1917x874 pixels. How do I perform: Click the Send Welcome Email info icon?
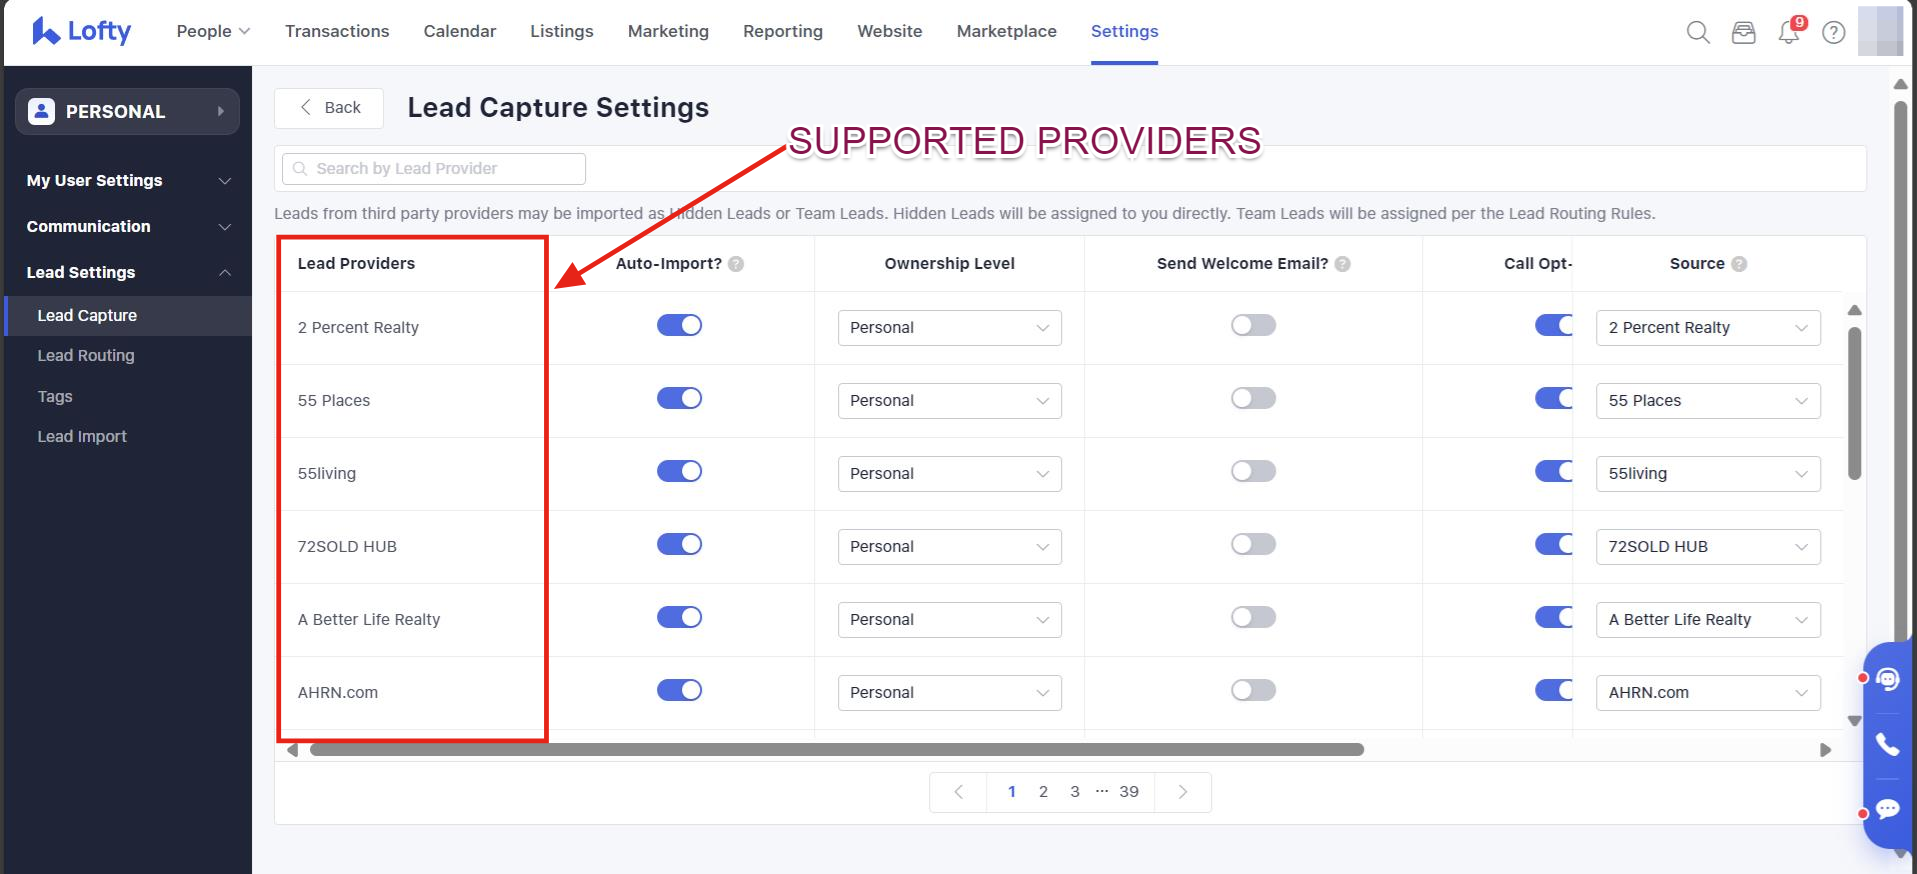pyautogui.click(x=1342, y=264)
